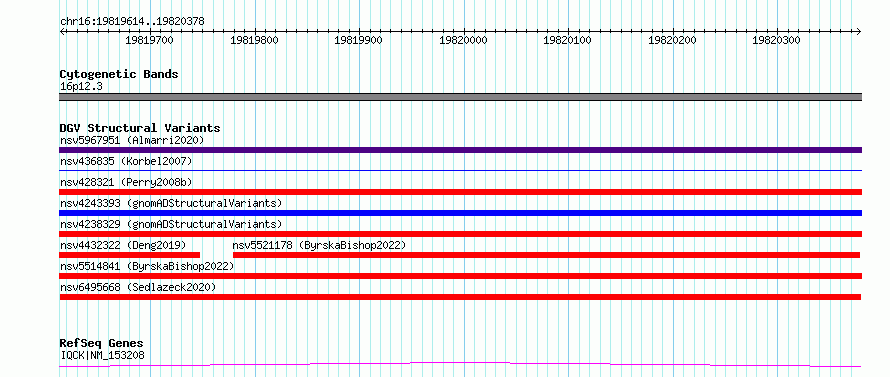Click the 19820200 ruler coordinate
The height and width of the screenshot is (377, 890).
pyautogui.click(x=672, y=40)
